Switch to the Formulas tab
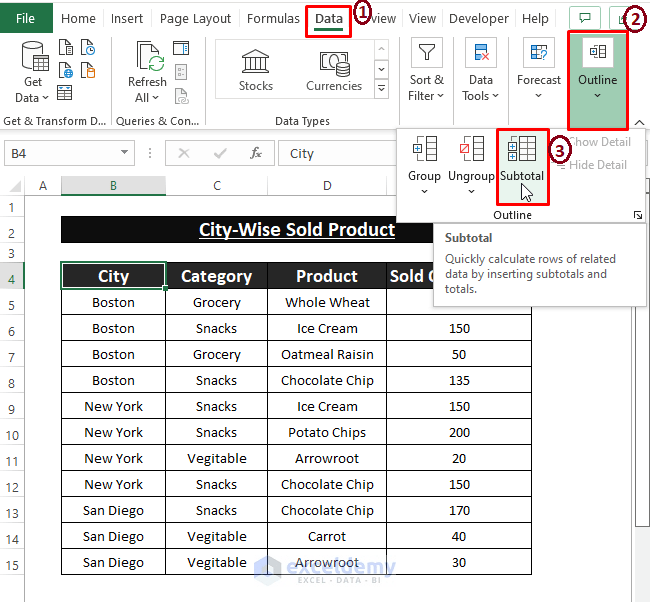The image size is (650, 602). pos(273,18)
